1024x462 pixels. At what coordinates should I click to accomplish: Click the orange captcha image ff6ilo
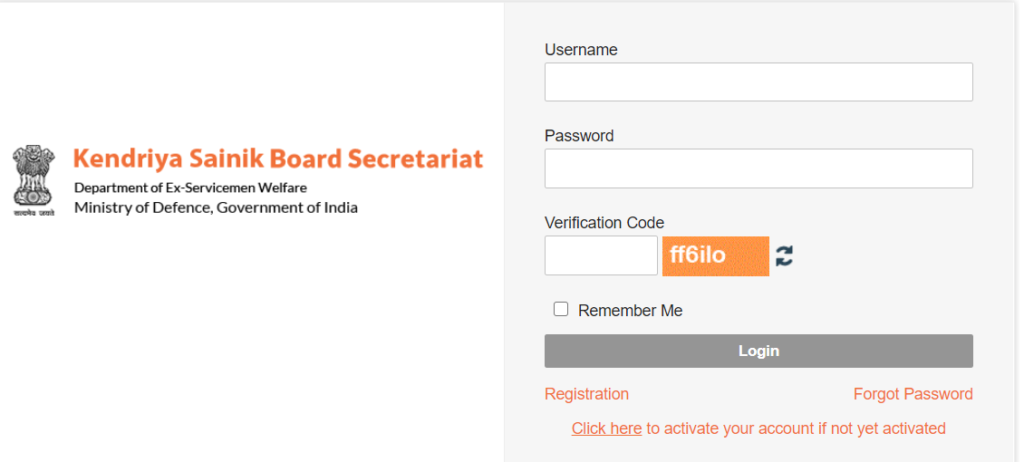715,256
